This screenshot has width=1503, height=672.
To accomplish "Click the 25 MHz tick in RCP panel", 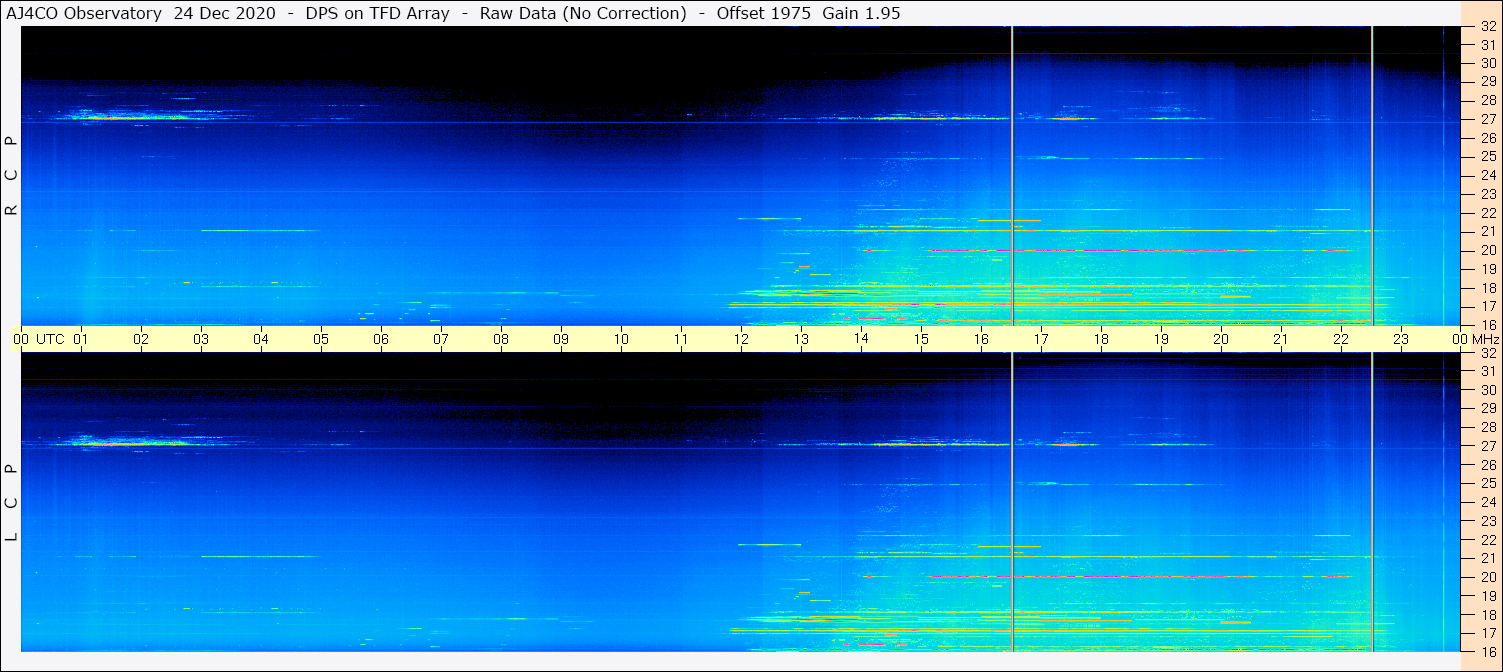I will [x=1488, y=157].
